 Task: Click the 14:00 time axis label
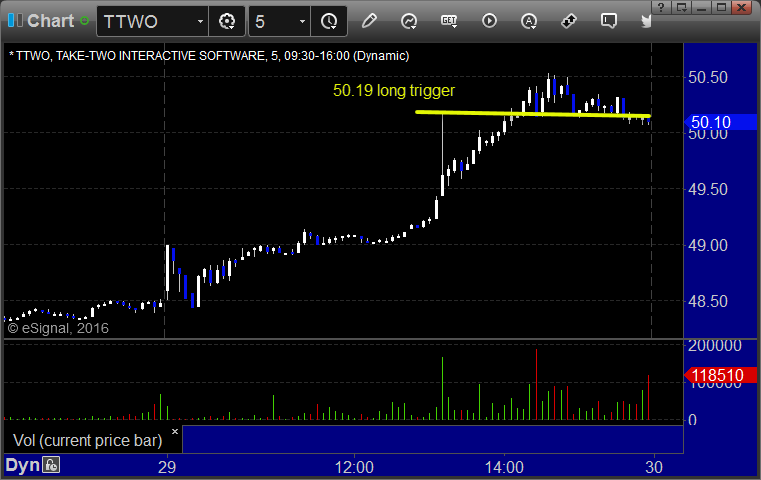coord(504,467)
